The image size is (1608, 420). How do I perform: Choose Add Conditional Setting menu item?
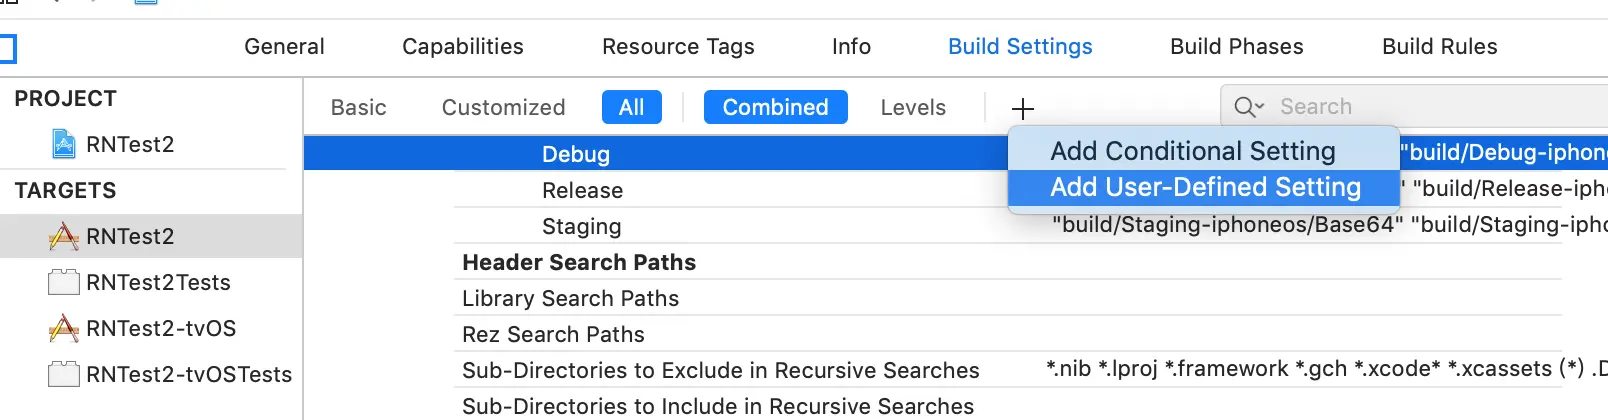pyautogui.click(x=1192, y=151)
